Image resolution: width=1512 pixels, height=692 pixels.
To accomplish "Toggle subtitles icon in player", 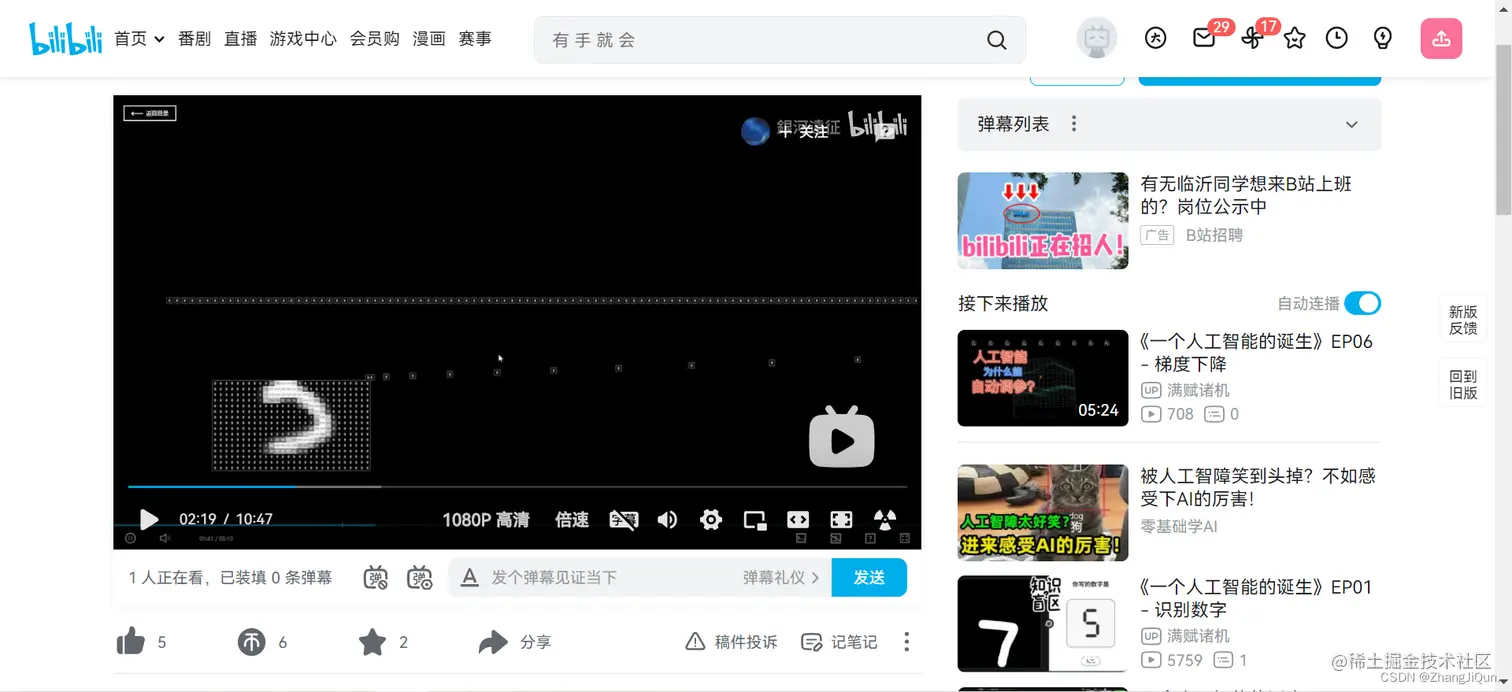I will (x=624, y=519).
